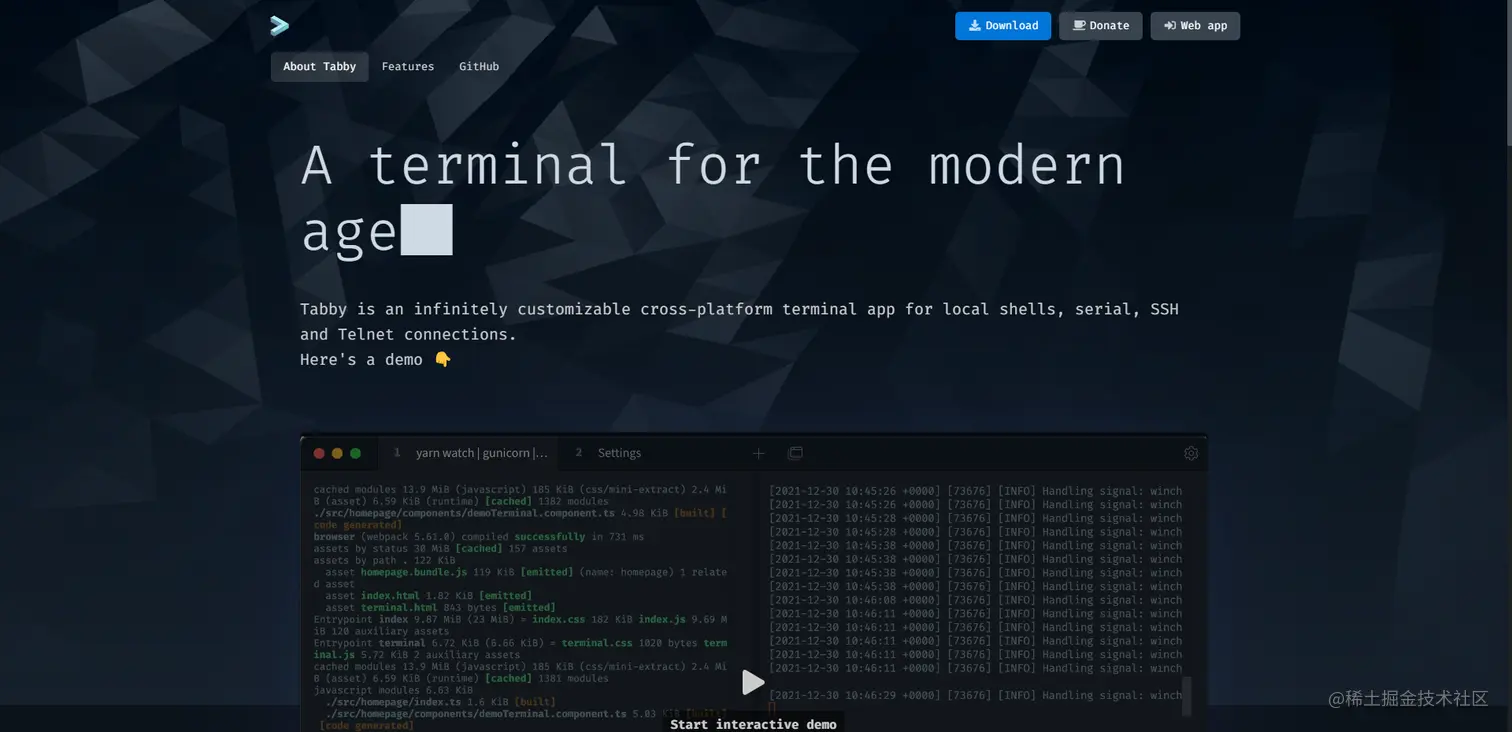This screenshot has width=1512, height=732.
Task: Open the Donate button
Action: coord(1101,26)
